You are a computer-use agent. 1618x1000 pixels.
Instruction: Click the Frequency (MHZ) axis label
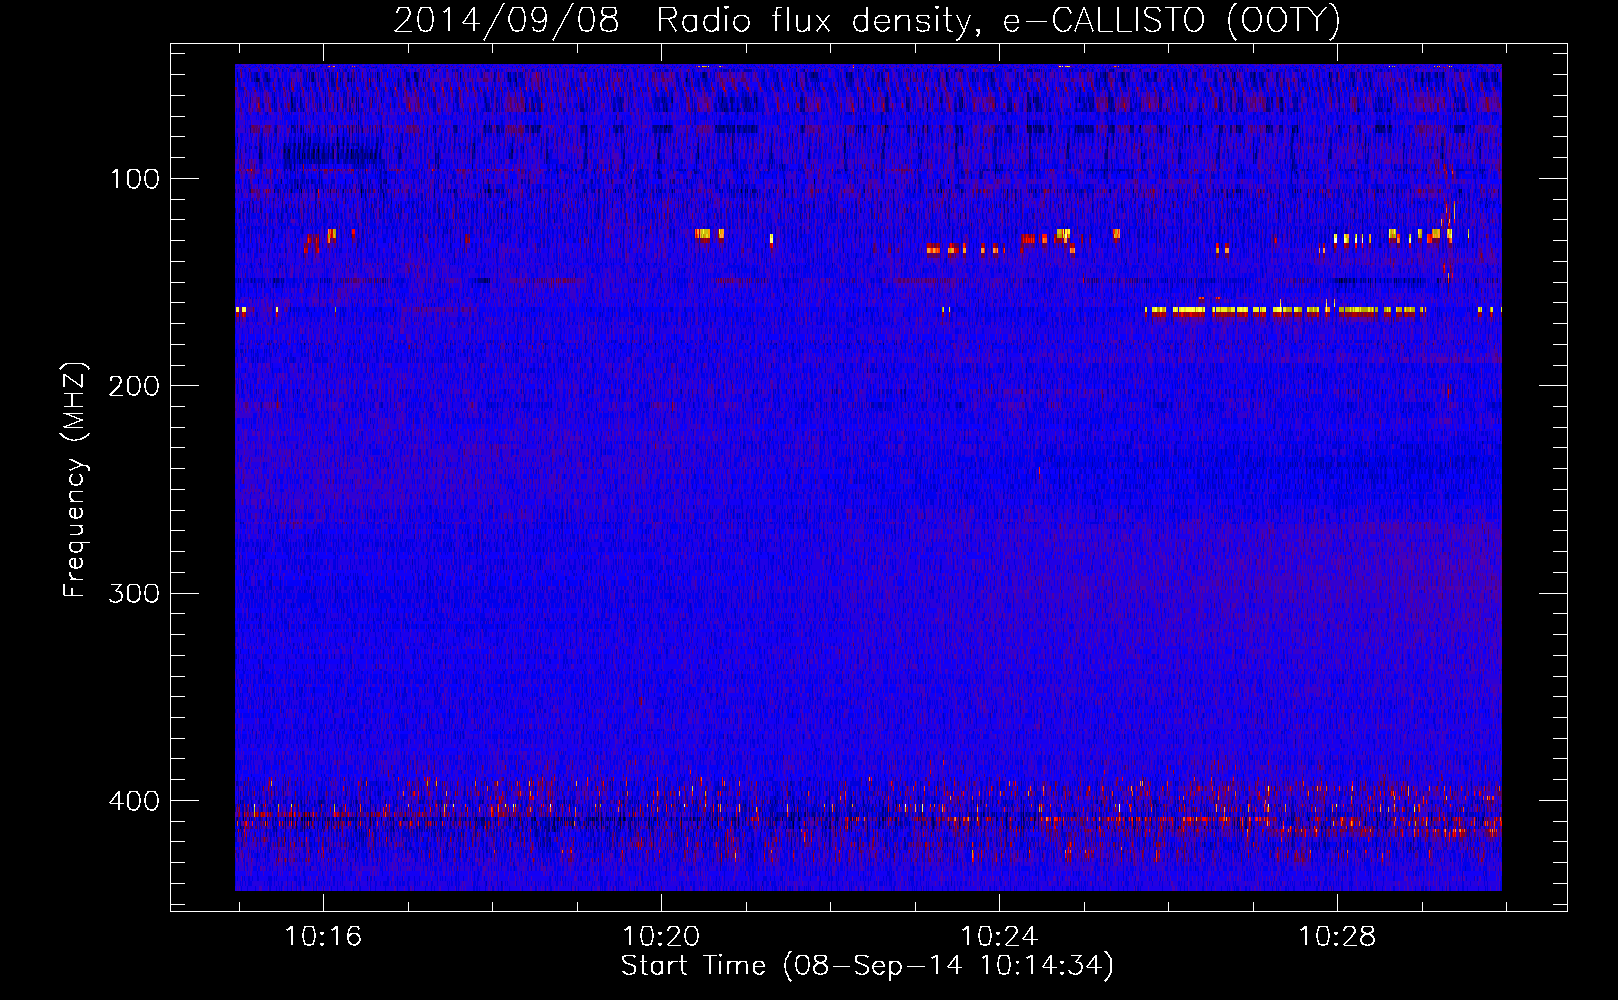[x=75, y=480]
